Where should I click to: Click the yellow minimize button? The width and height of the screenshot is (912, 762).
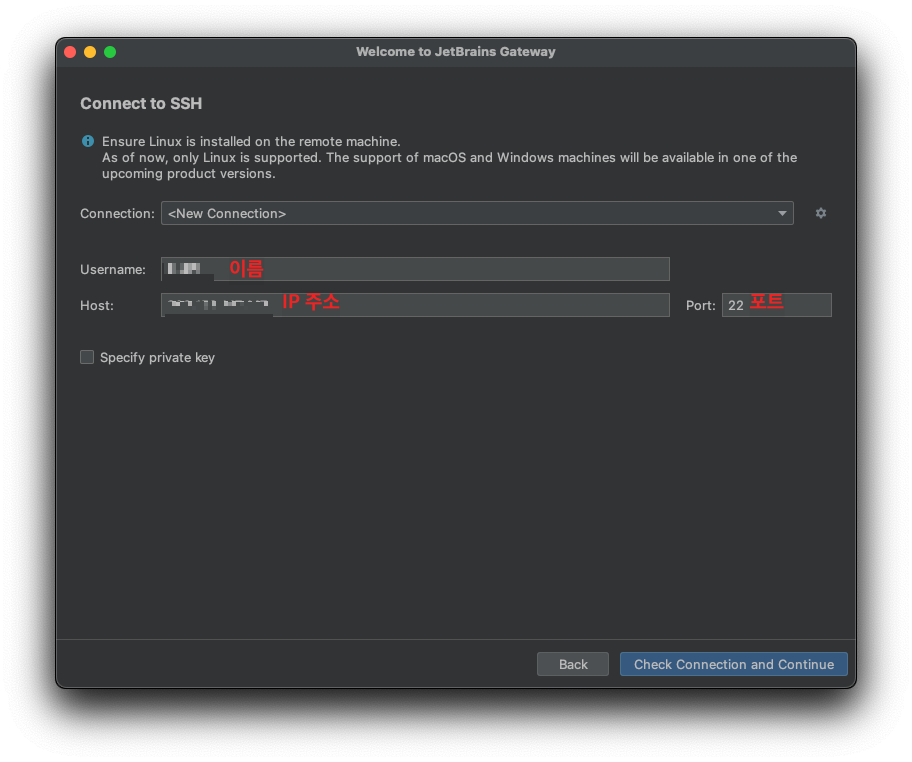click(x=88, y=51)
